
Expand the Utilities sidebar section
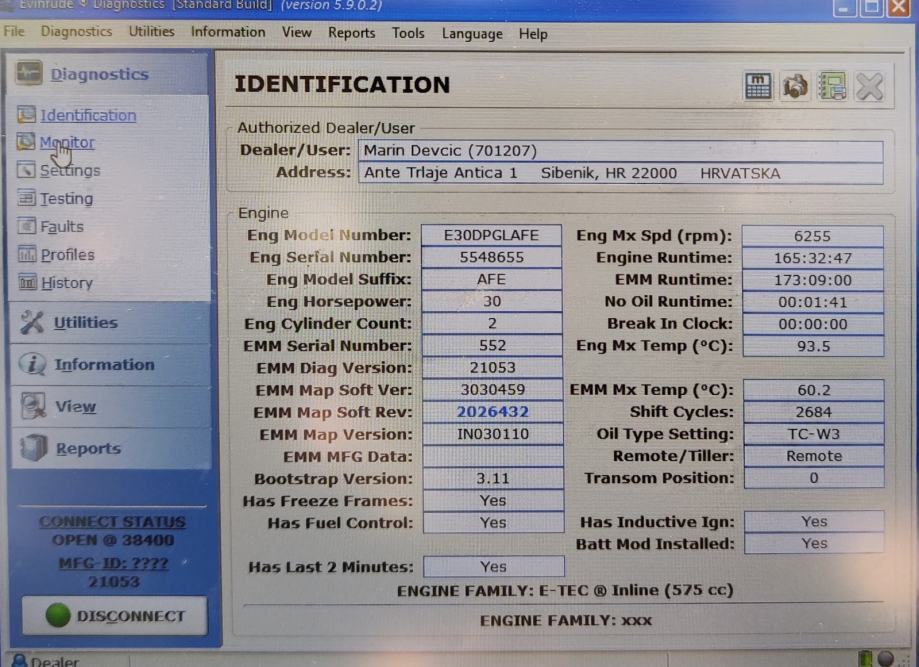(85, 323)
